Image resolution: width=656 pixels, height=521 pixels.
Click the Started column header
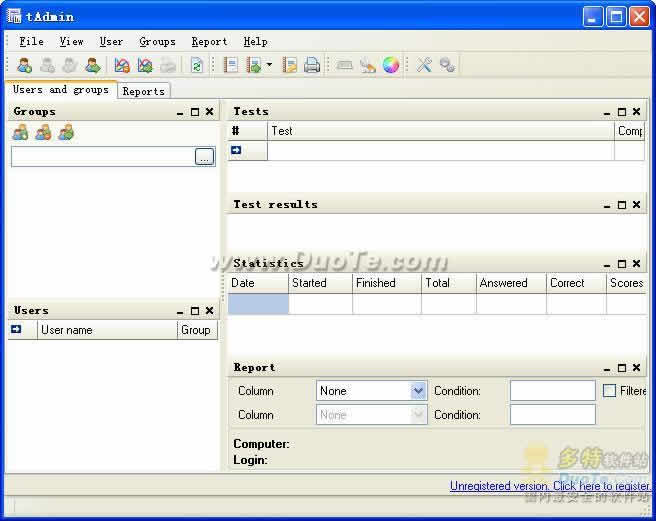[x=320, y=283]
